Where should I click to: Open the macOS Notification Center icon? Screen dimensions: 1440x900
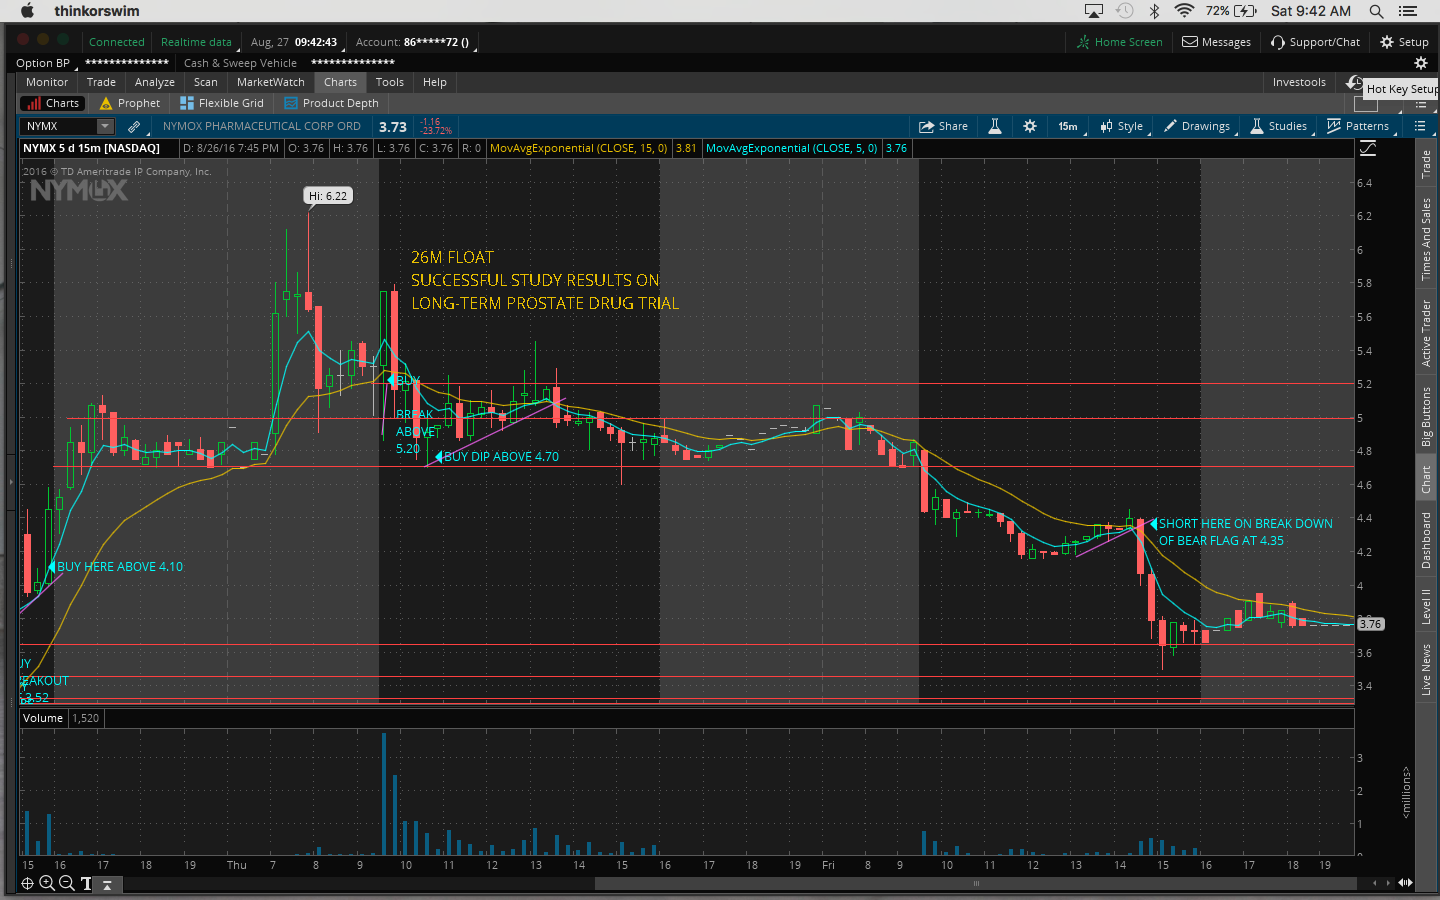[x=1409, y=11]
